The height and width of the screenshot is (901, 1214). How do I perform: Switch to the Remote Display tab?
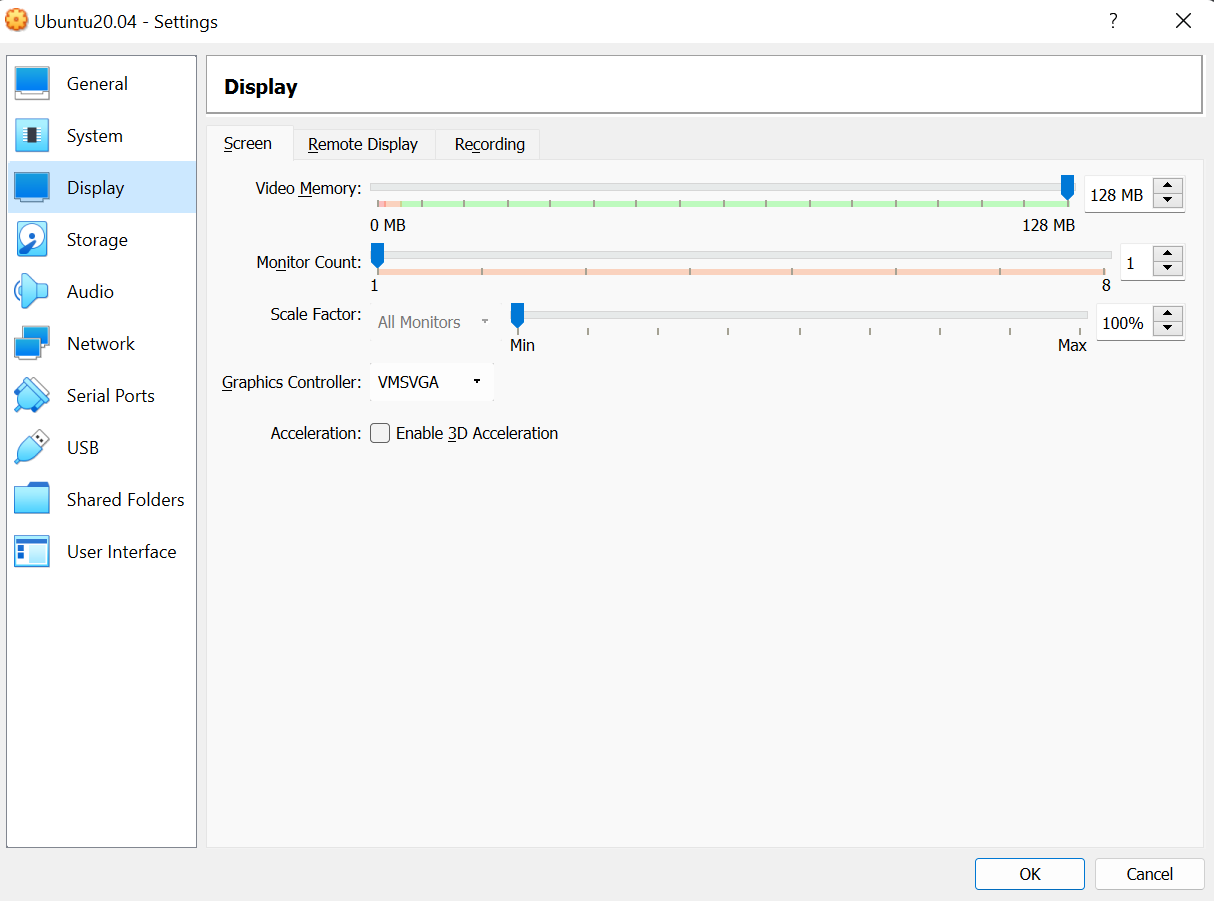pos(363,144)
